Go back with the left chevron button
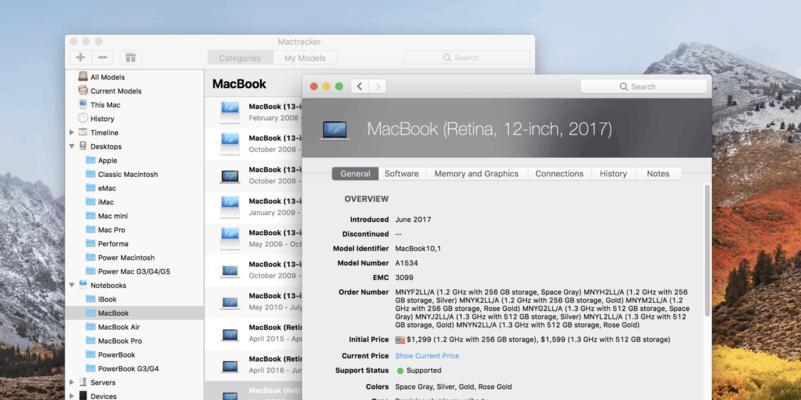801x400 pixels. (x=360, y=86)
